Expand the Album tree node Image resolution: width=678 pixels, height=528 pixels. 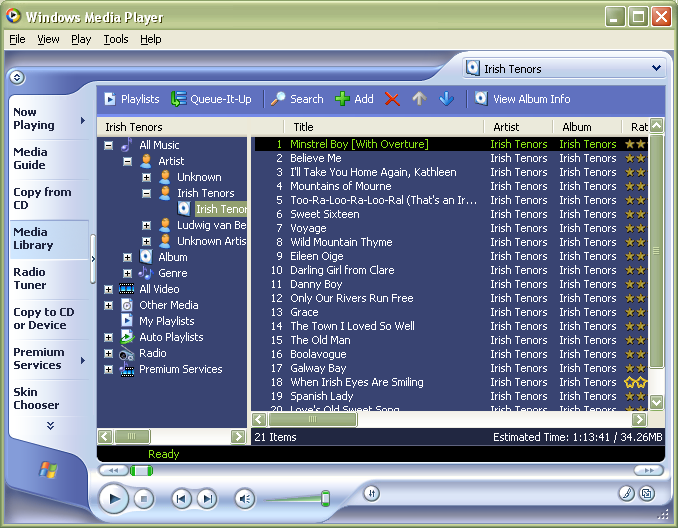127,258
